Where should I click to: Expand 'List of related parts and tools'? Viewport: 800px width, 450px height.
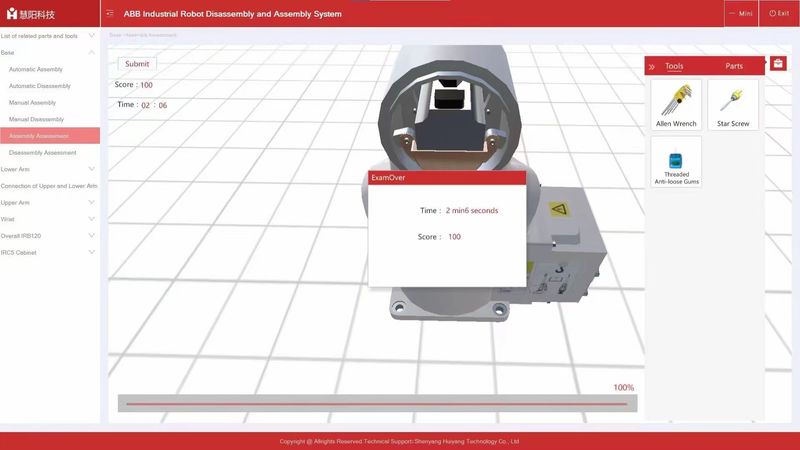49,36
